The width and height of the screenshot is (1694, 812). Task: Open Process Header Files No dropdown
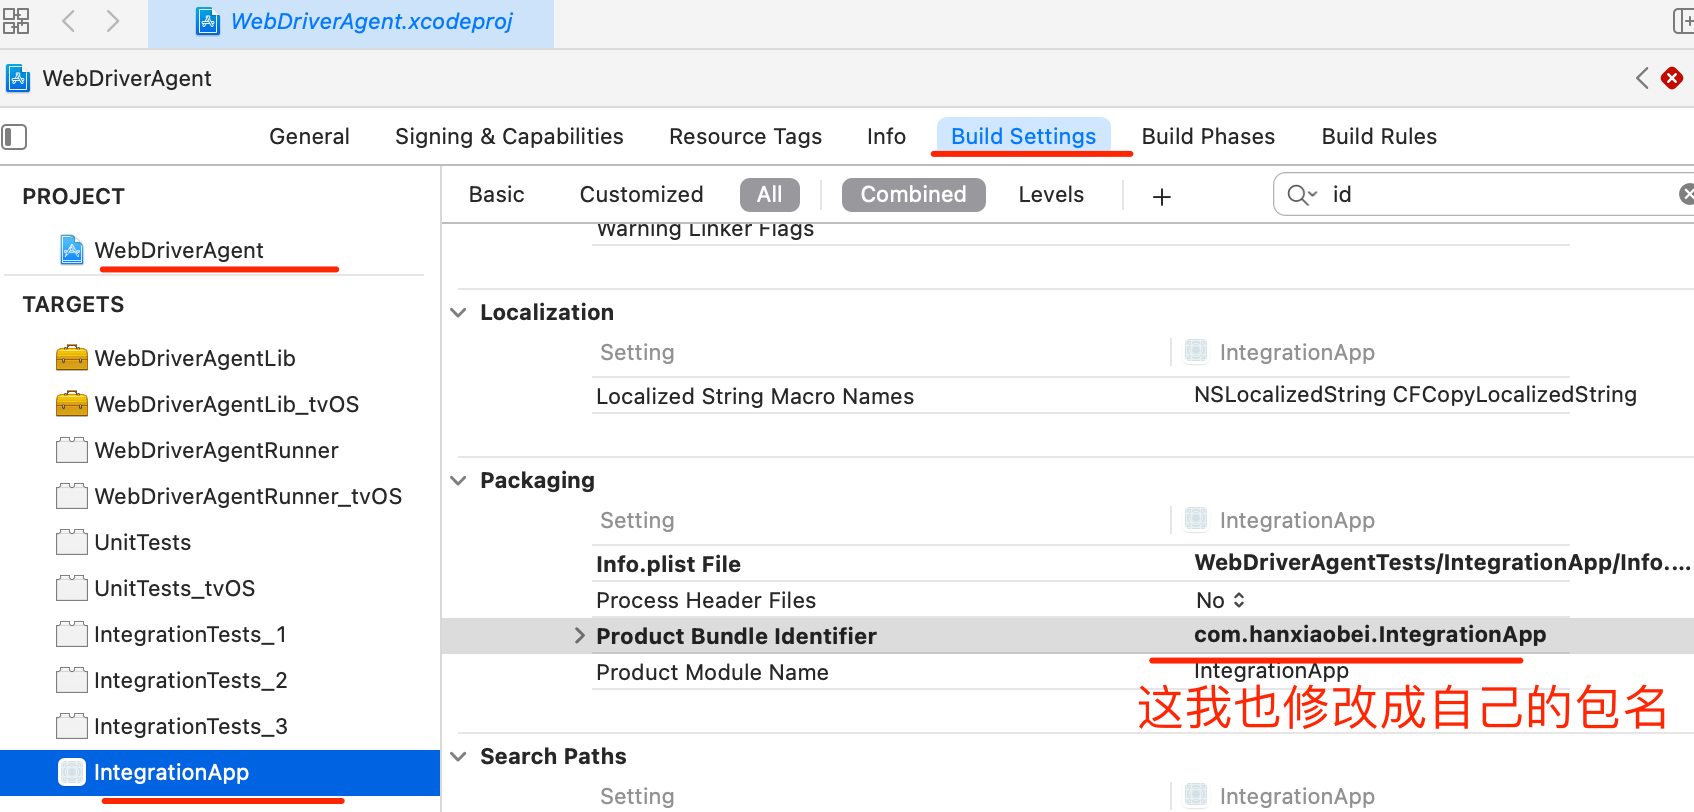tap(1221, 600)
